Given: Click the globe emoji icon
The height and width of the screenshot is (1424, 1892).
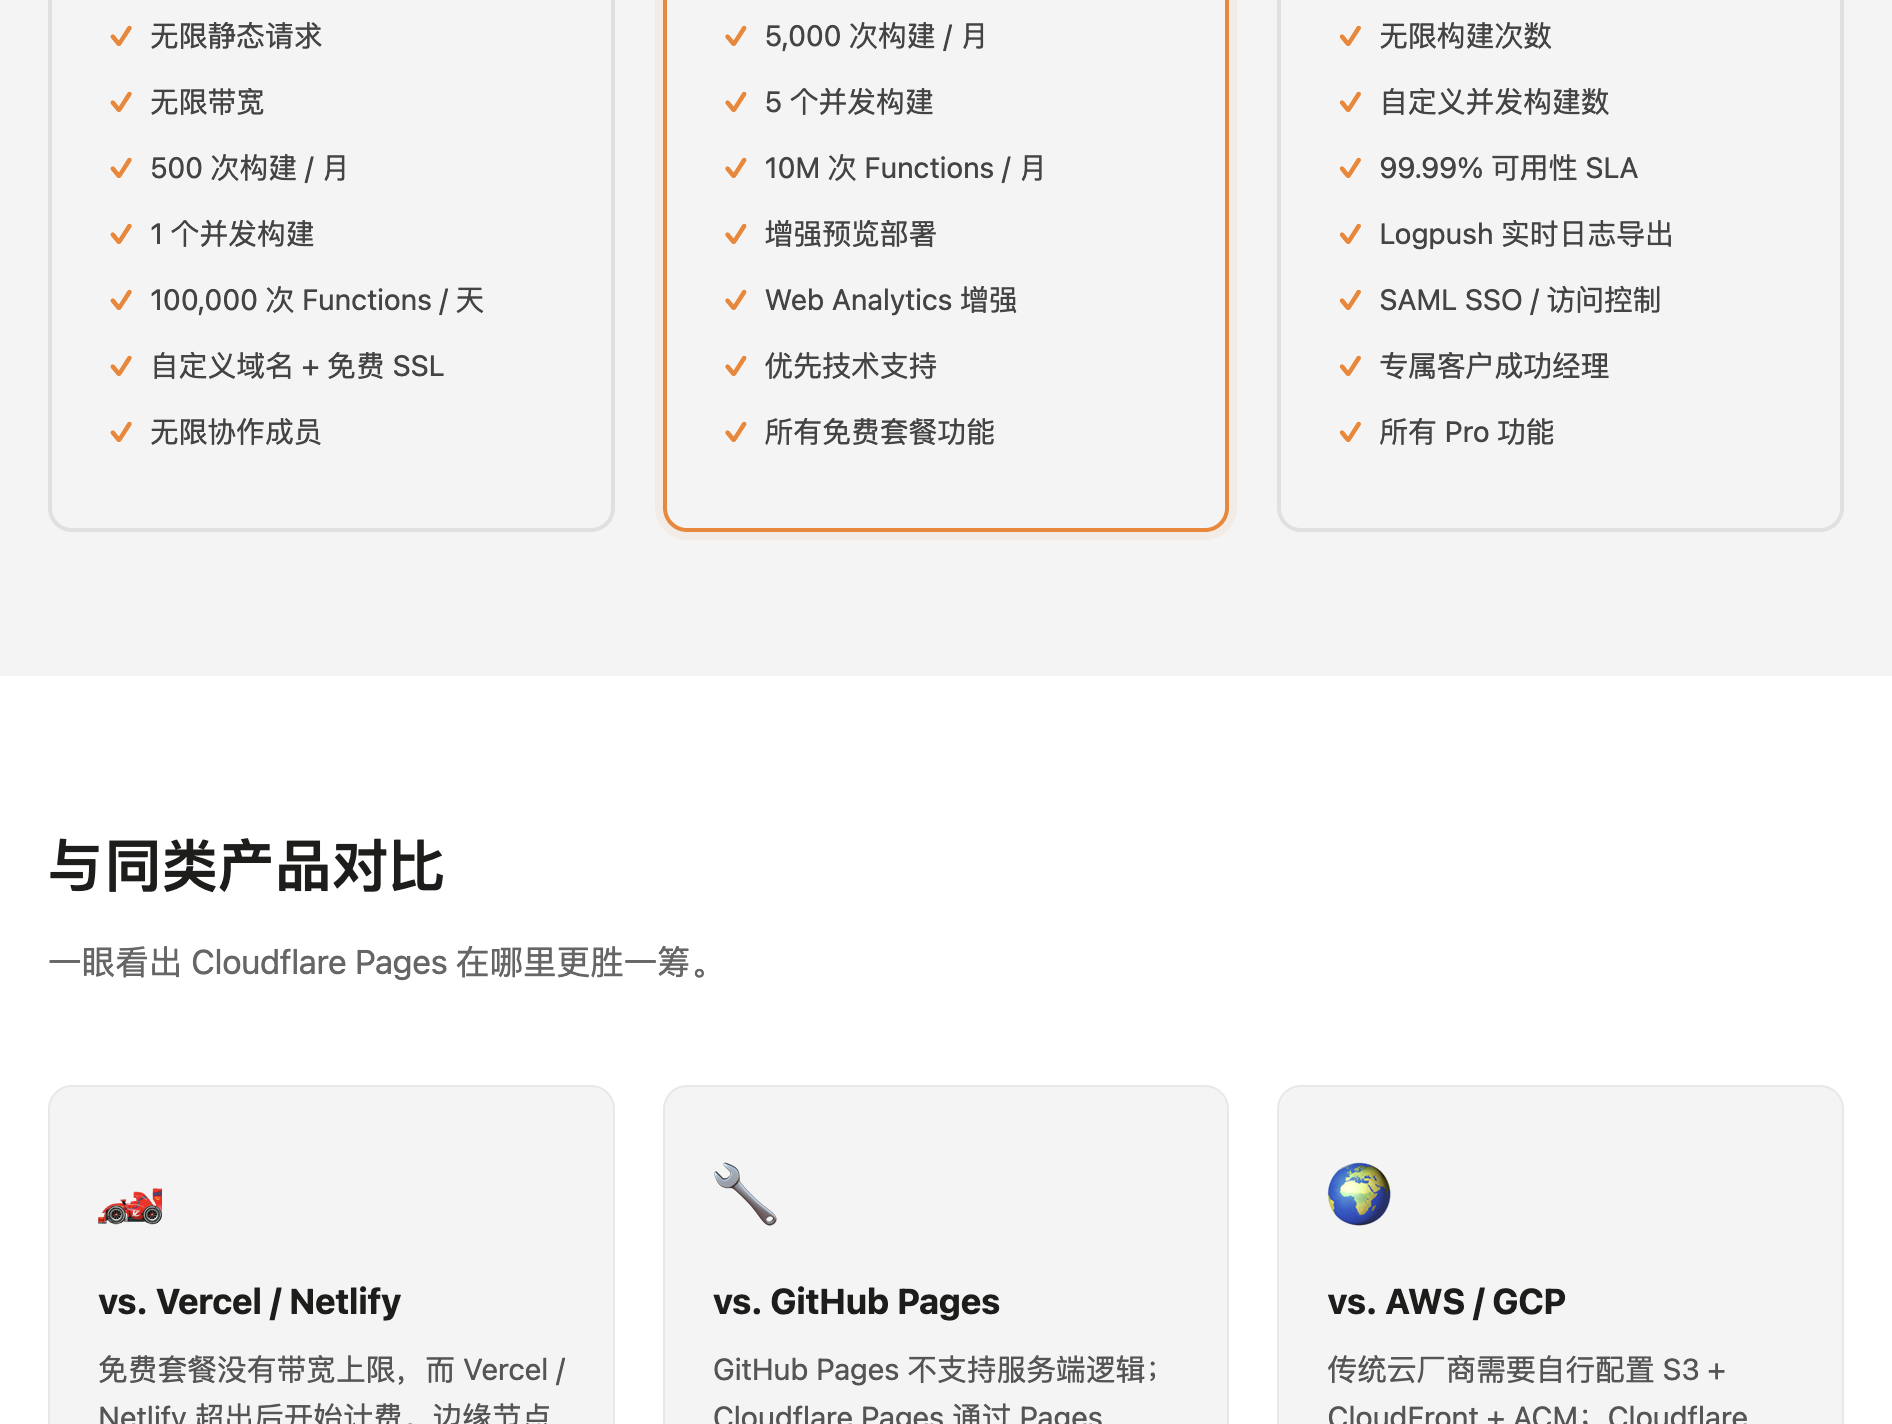Looking at the screenshot, I should pos(1359,1194).
